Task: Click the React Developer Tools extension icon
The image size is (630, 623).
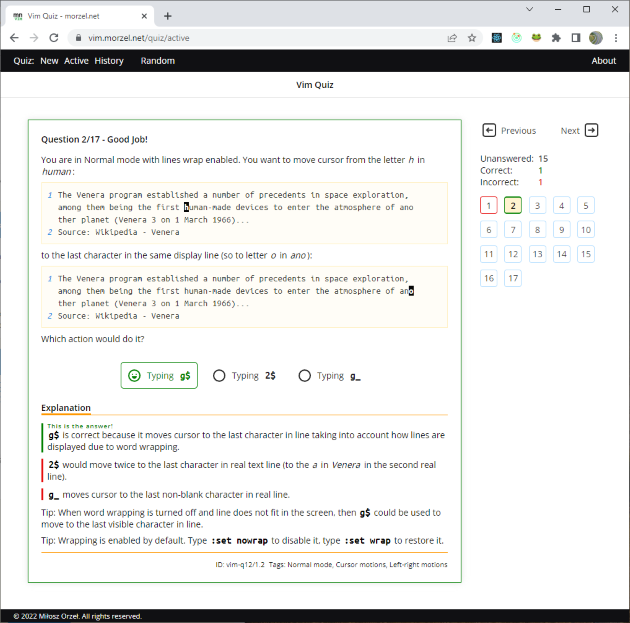Action: coord(496,37)
